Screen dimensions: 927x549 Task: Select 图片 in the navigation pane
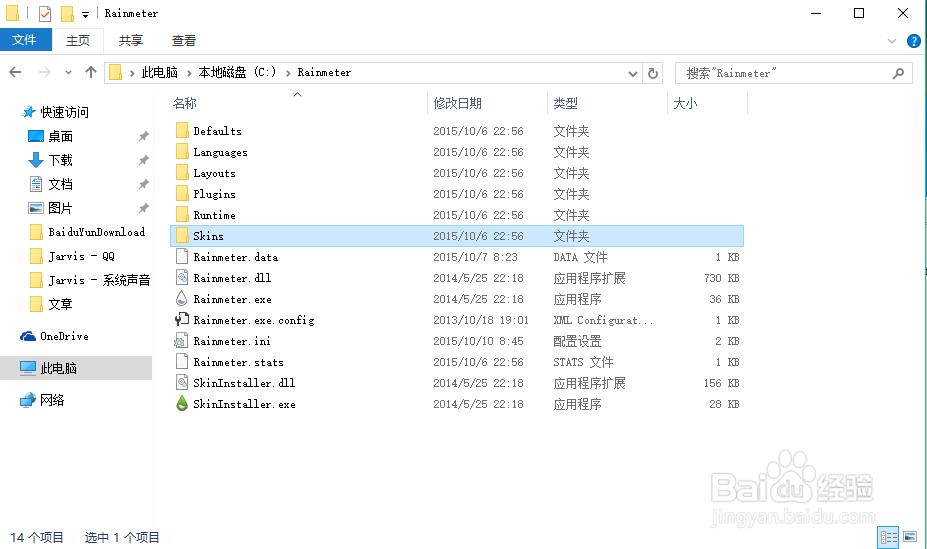[60, 208]
